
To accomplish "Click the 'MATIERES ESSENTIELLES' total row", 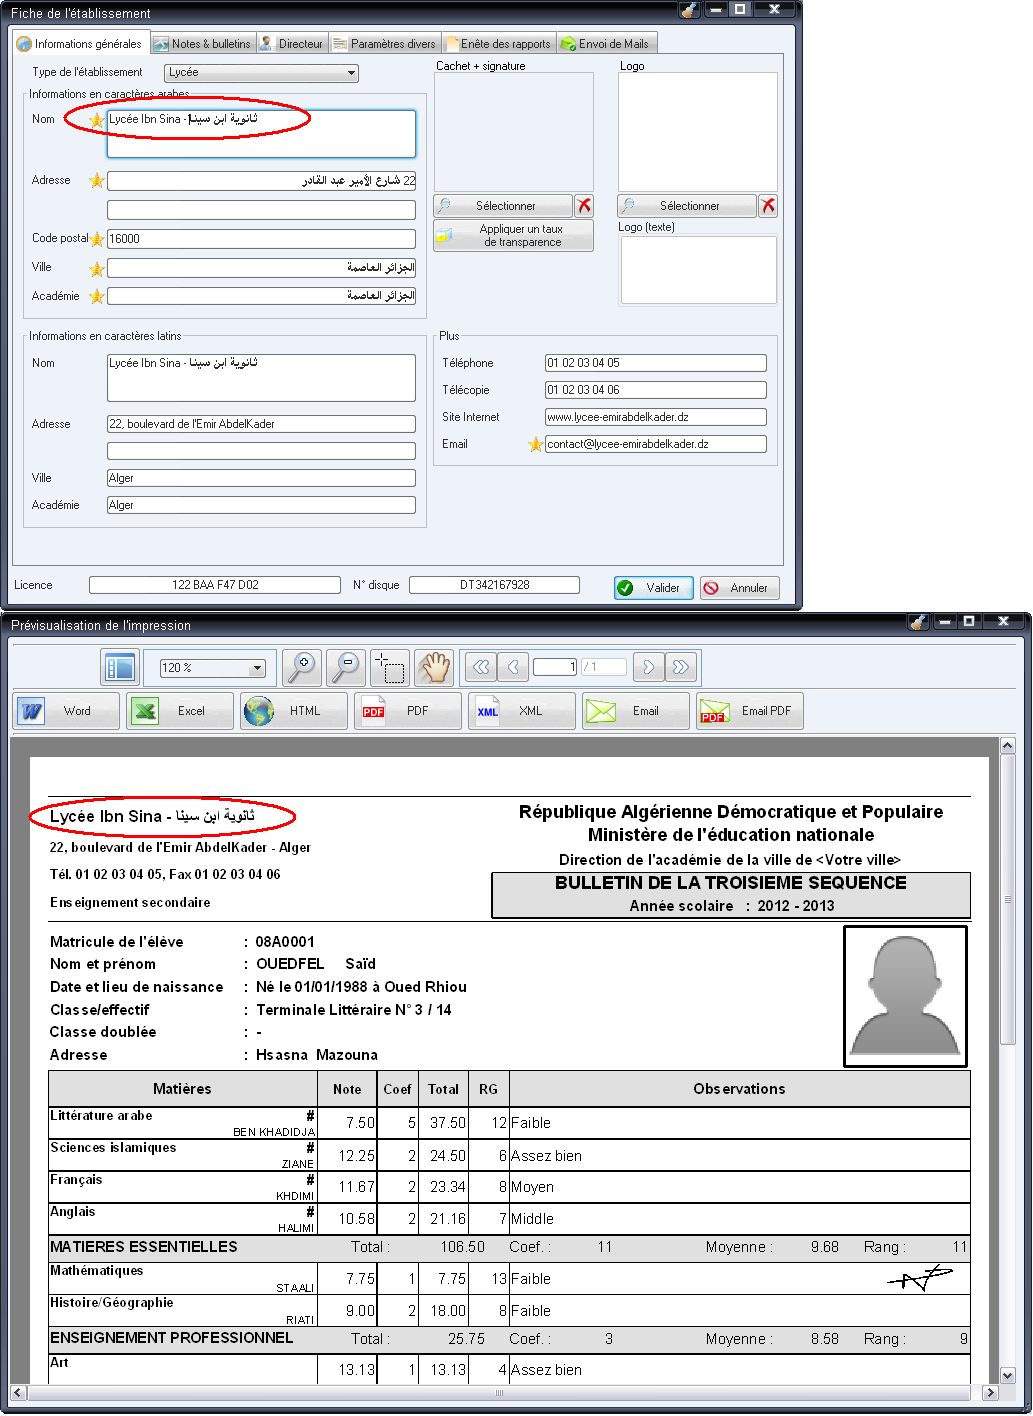I will tap(509, 1247).
